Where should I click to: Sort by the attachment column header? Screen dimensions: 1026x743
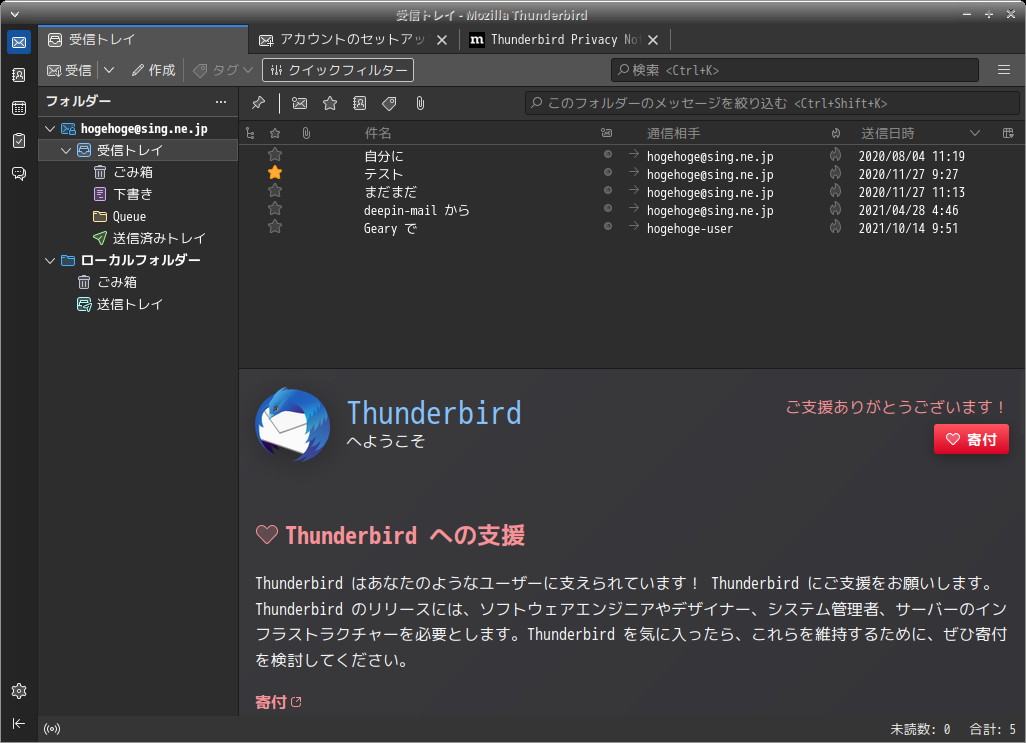tap(306, 133)
